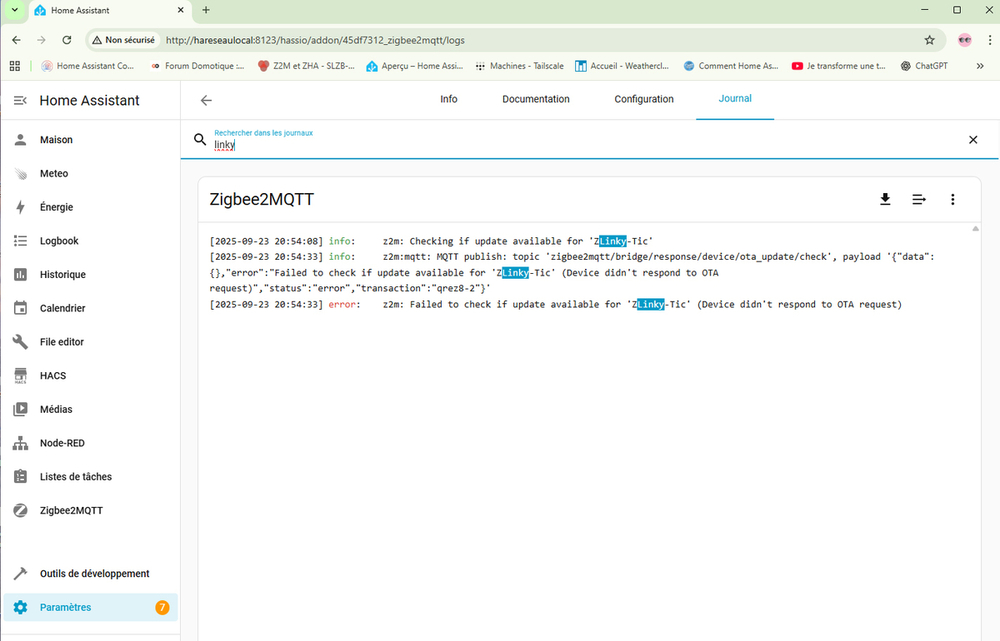Viewport: 1000px width, 641px height.
Task: Open the Meteo dashboard
Action: tap(91, 173)
